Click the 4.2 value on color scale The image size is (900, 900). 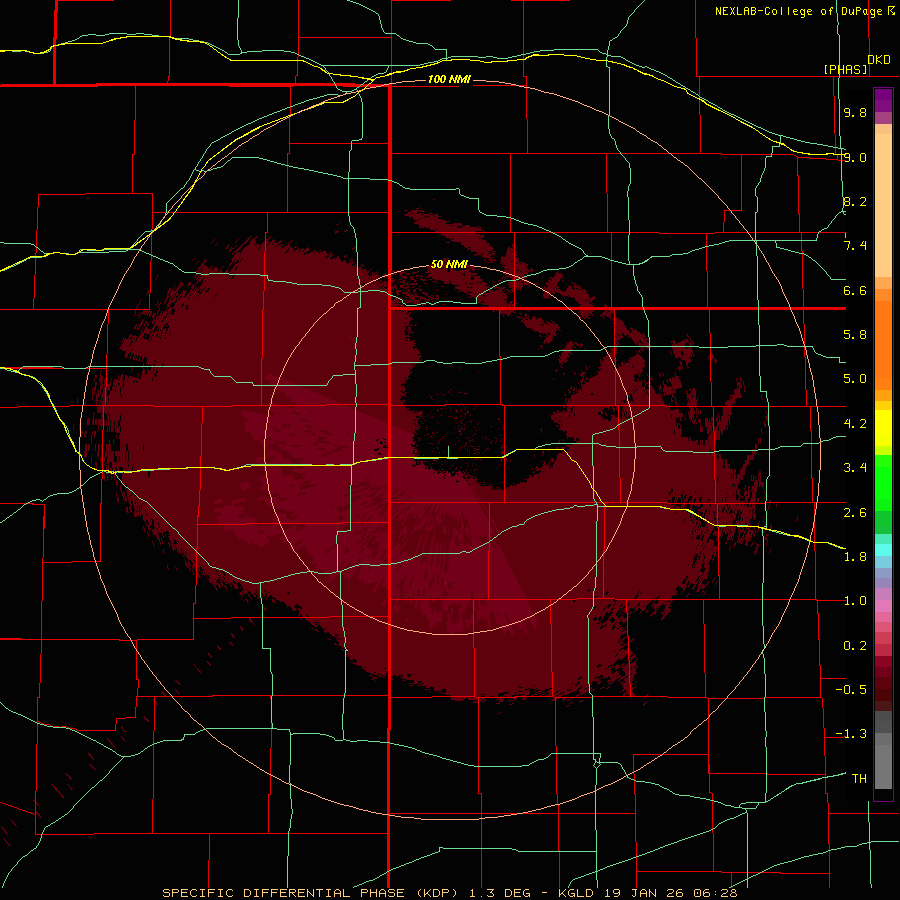pyautogui.click(x=855, y=424)
